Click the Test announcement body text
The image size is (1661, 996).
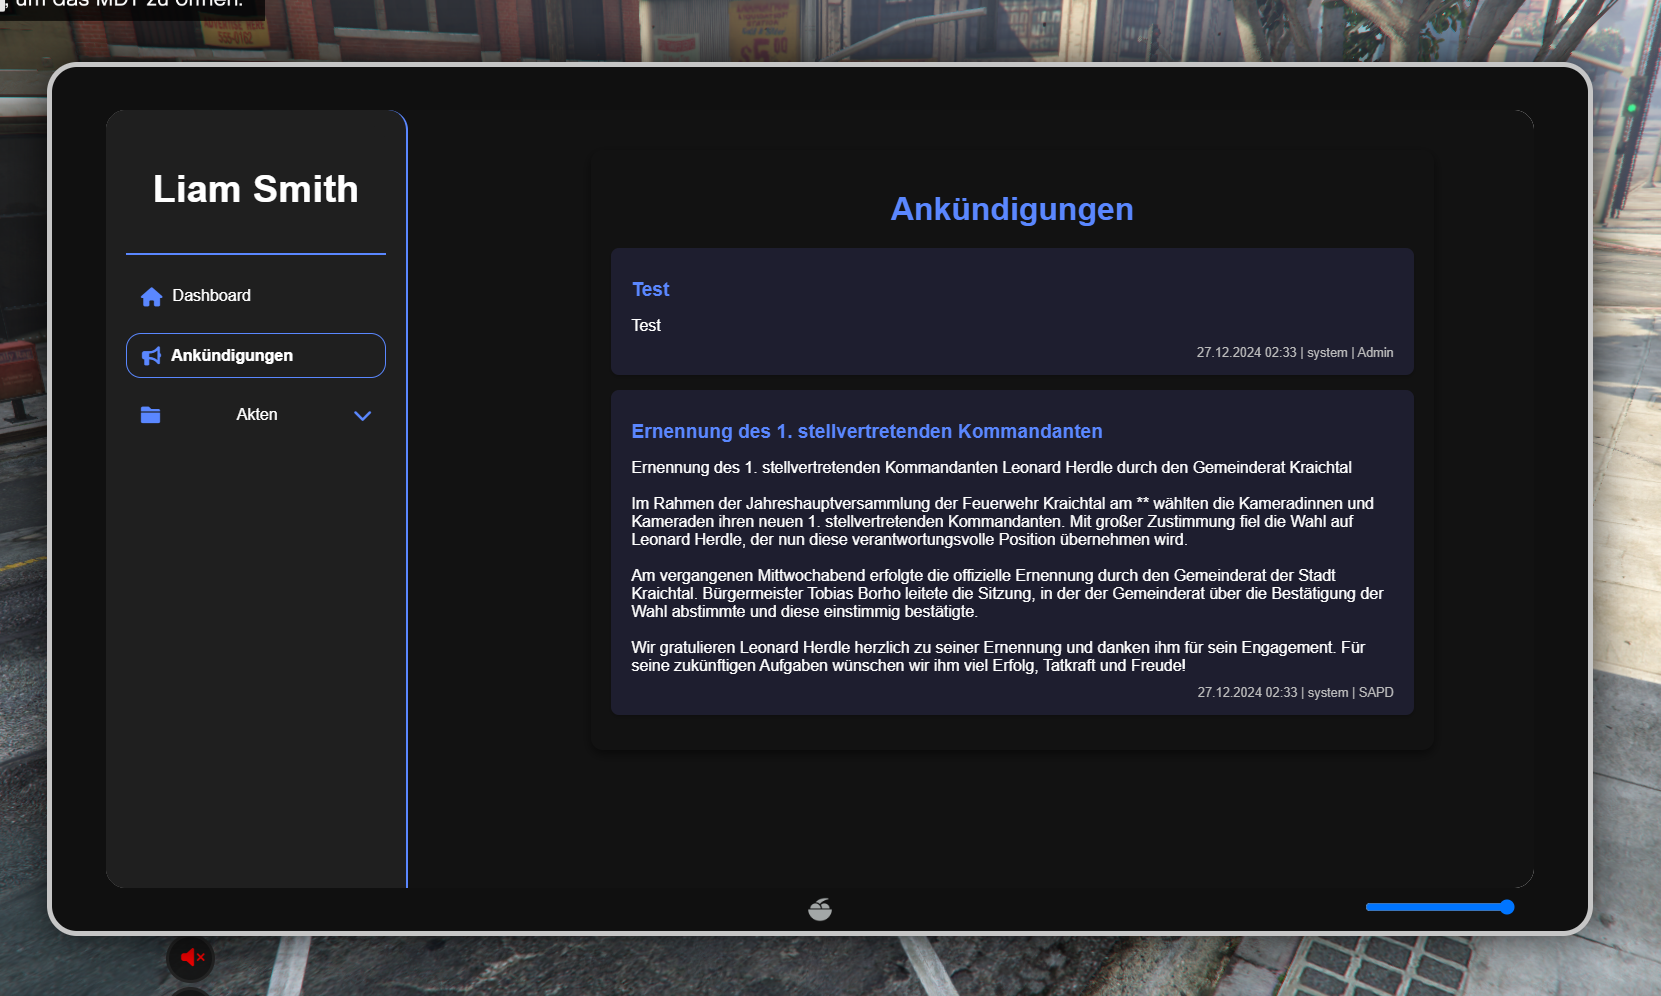point(646,325)
